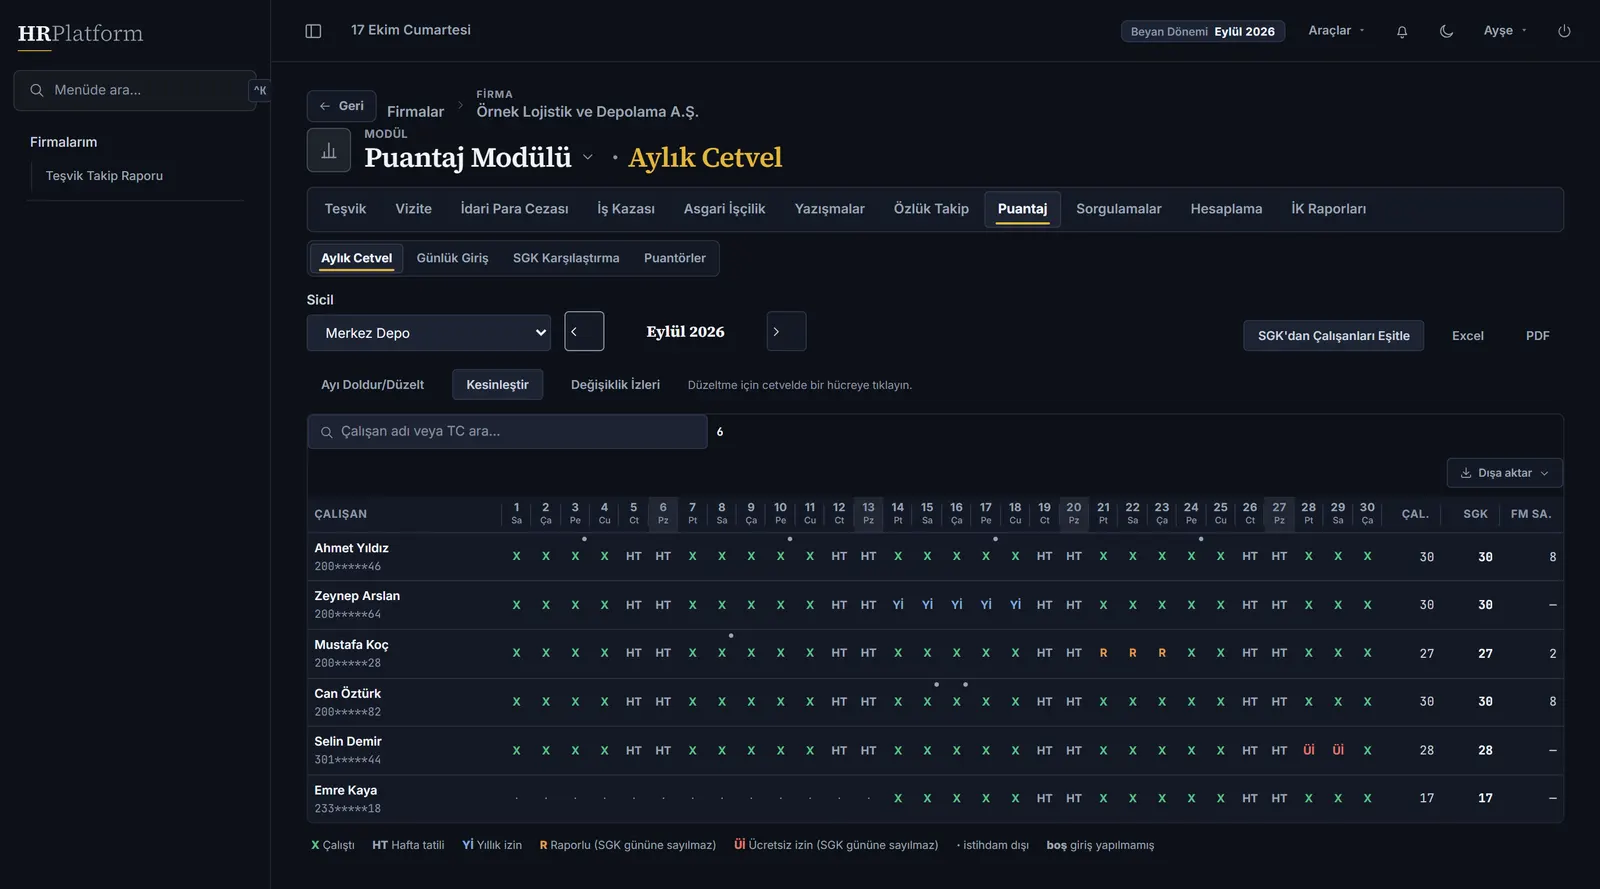Open the Ayşe user menu

[x=1504, y=31]
